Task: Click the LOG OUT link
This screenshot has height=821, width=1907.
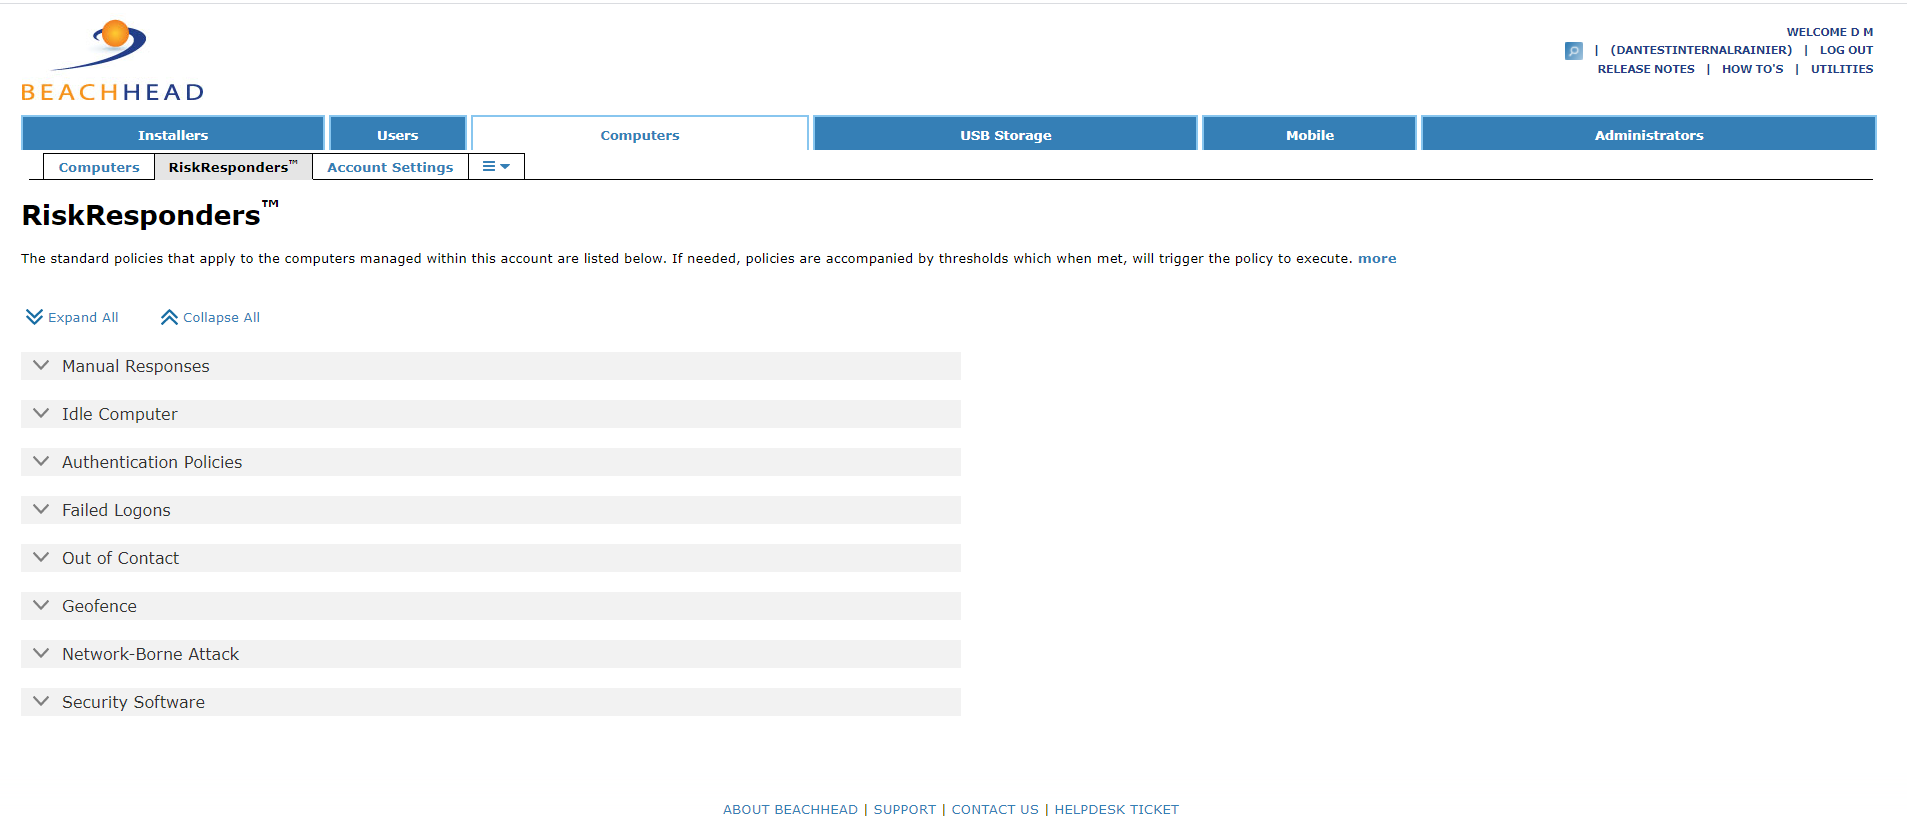Action: (x=1846, y=50)
